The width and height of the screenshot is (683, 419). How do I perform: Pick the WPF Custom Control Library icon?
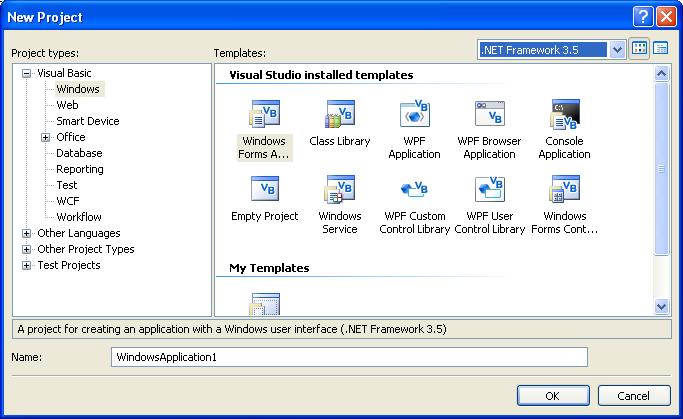[x=414, y=189]
